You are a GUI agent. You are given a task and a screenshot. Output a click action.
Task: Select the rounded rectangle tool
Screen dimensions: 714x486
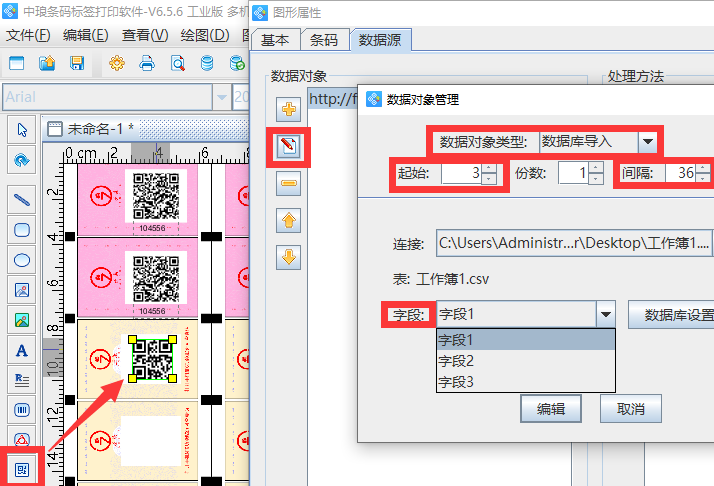point(21,230)
